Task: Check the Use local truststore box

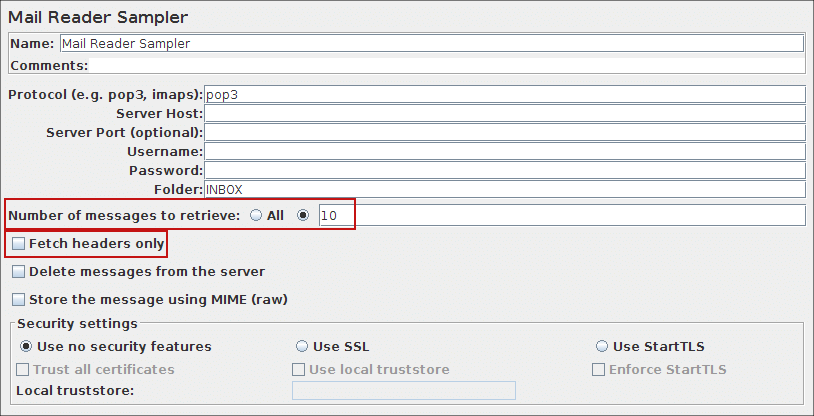Action: [x=298, y=370]
